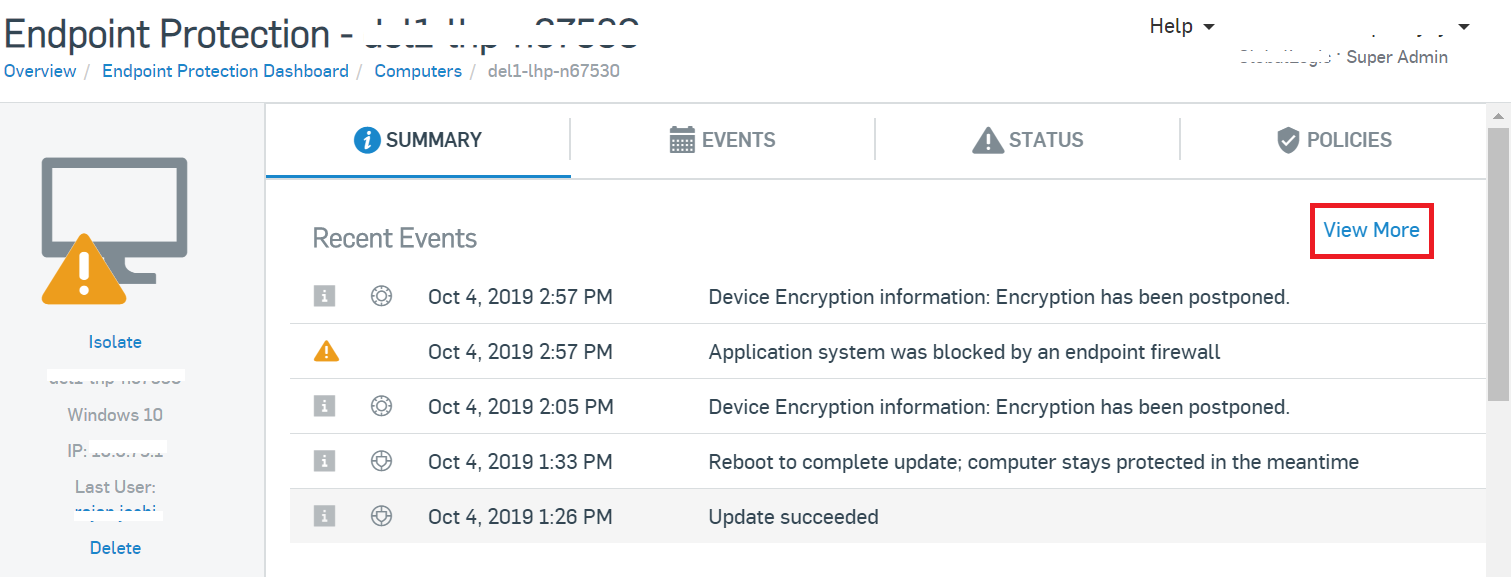This screenshot has width=1511, height=577.
Task: Click the Isolate link under computer
Action: 115,342
